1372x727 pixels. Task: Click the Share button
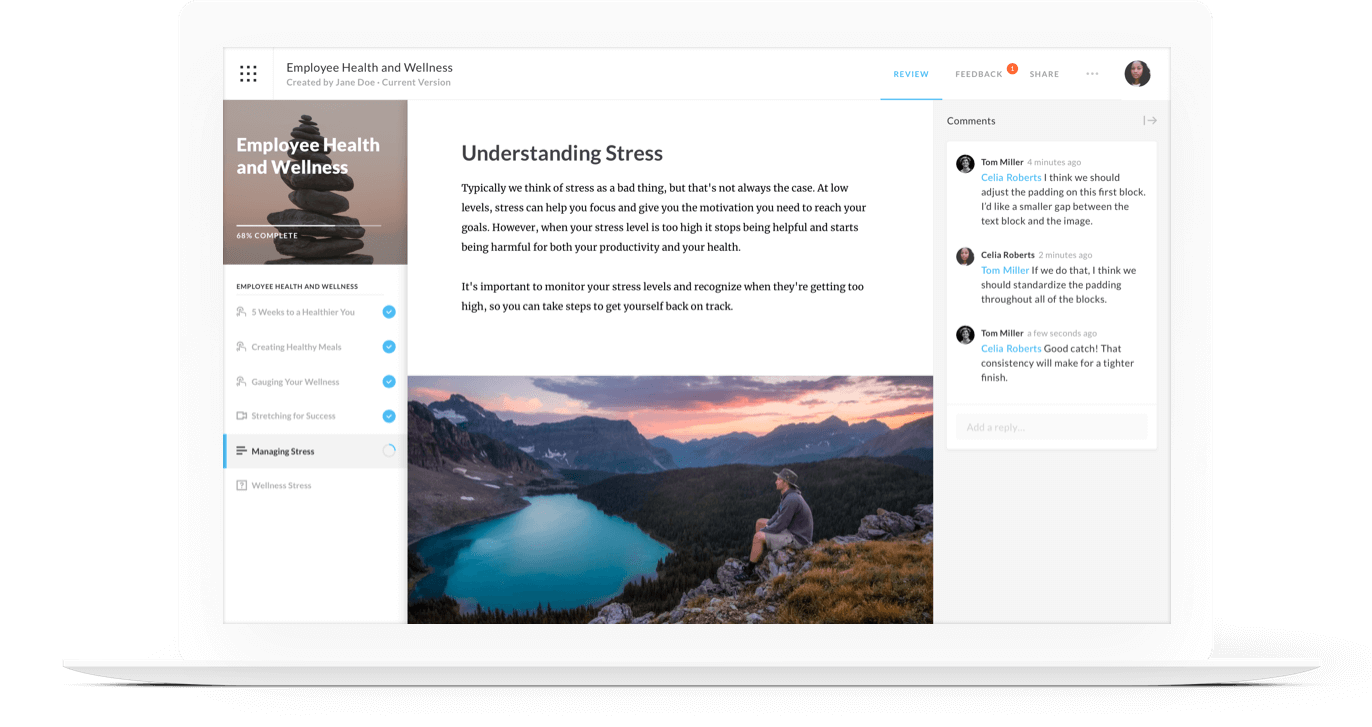(1044, 74)
